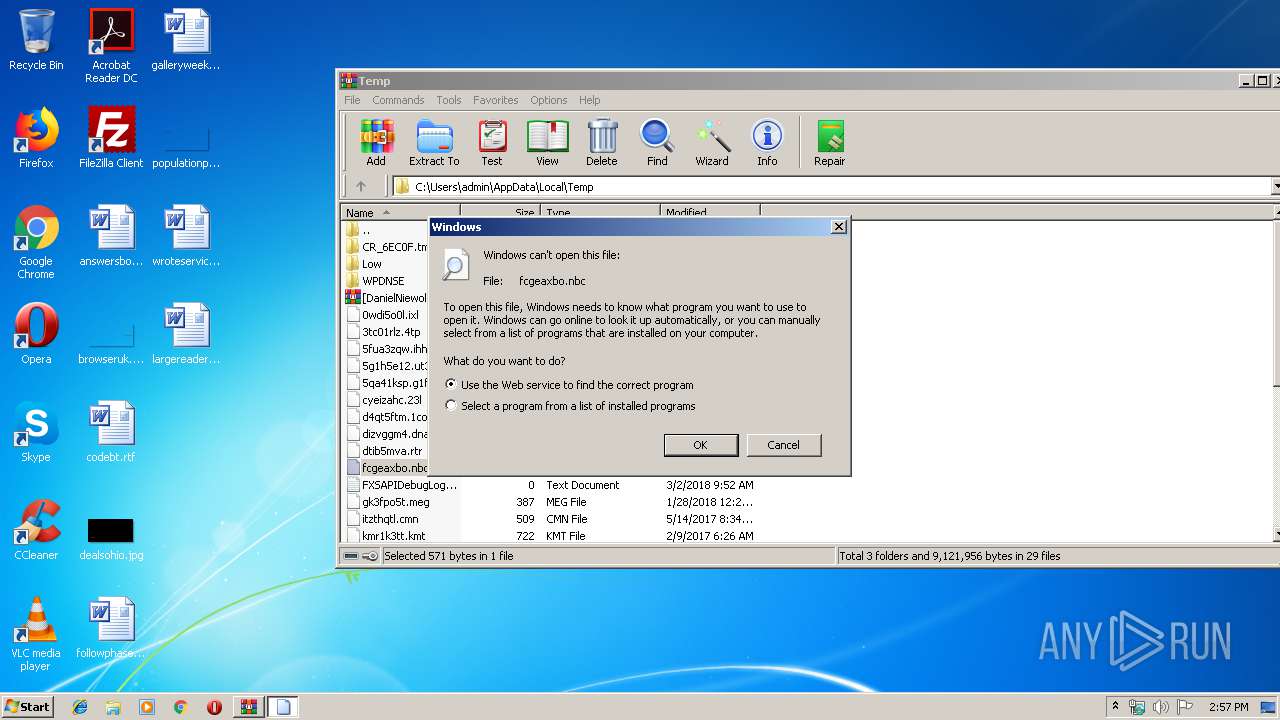The image size is (1280, 720).
Task: Open codebt.rtf desktop document
Action: click(111, 432)
